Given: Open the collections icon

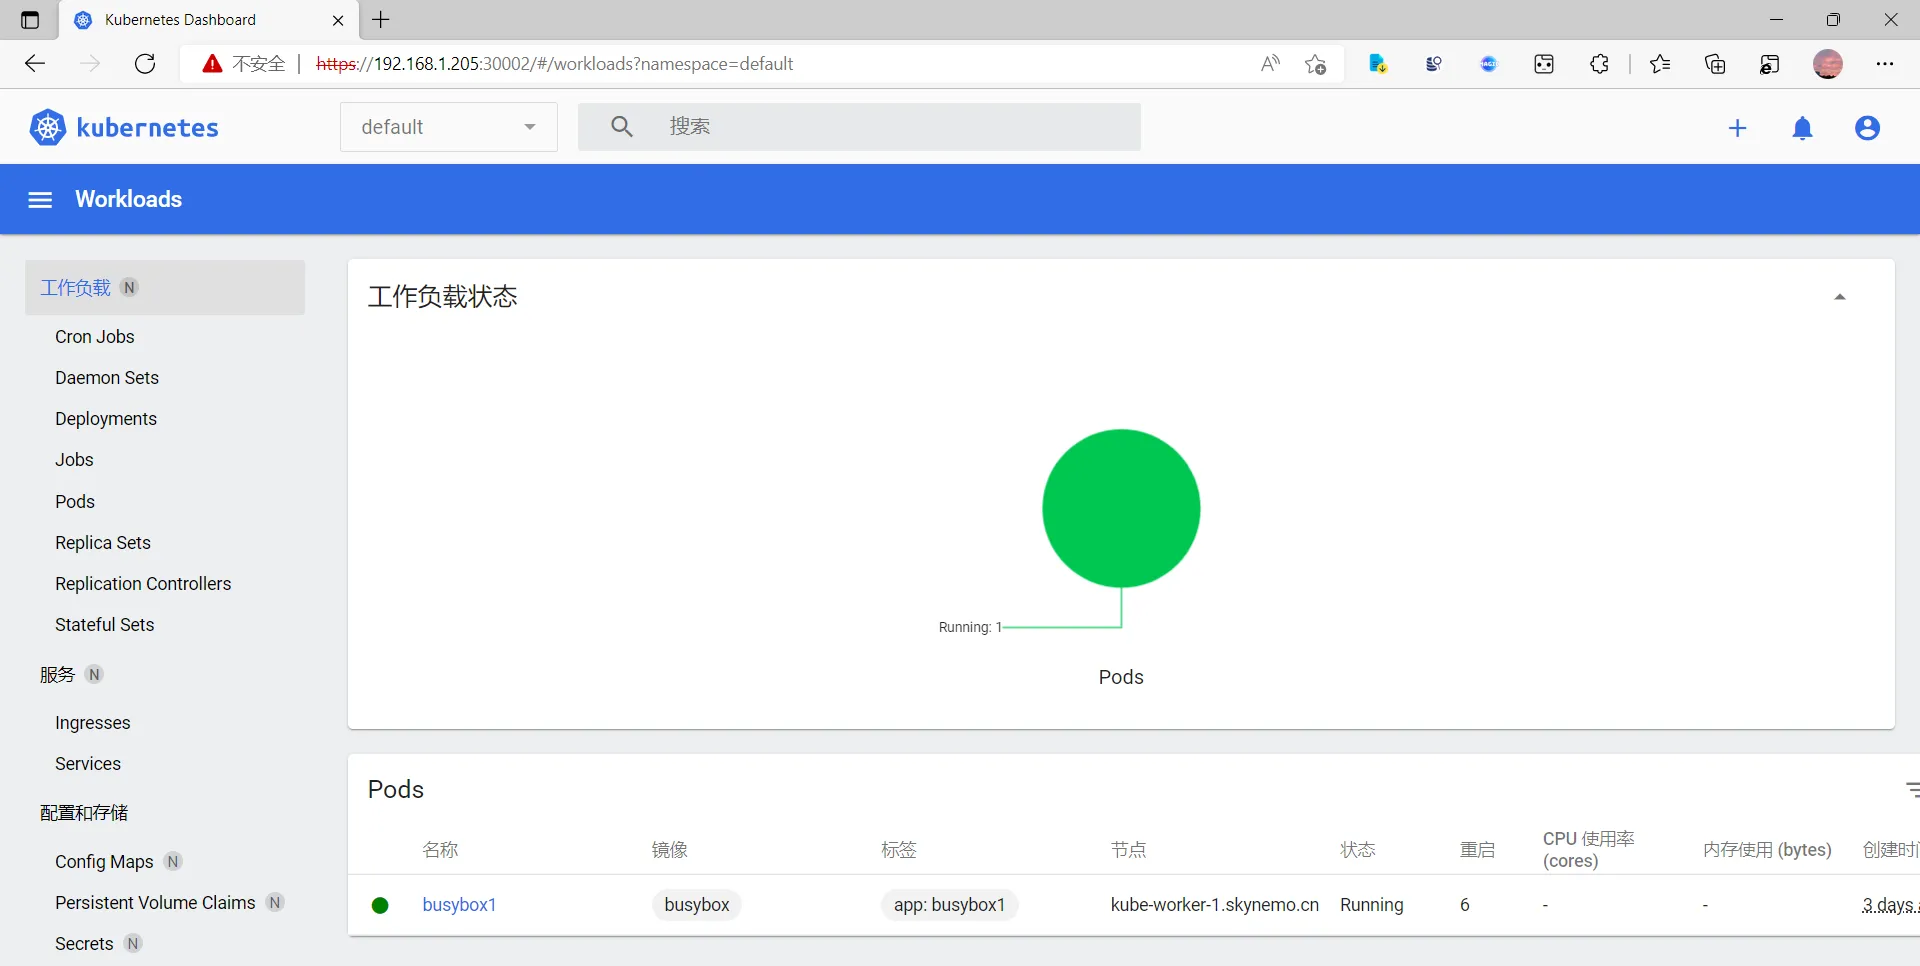Looking at the screenshot, I should 1715,64.
